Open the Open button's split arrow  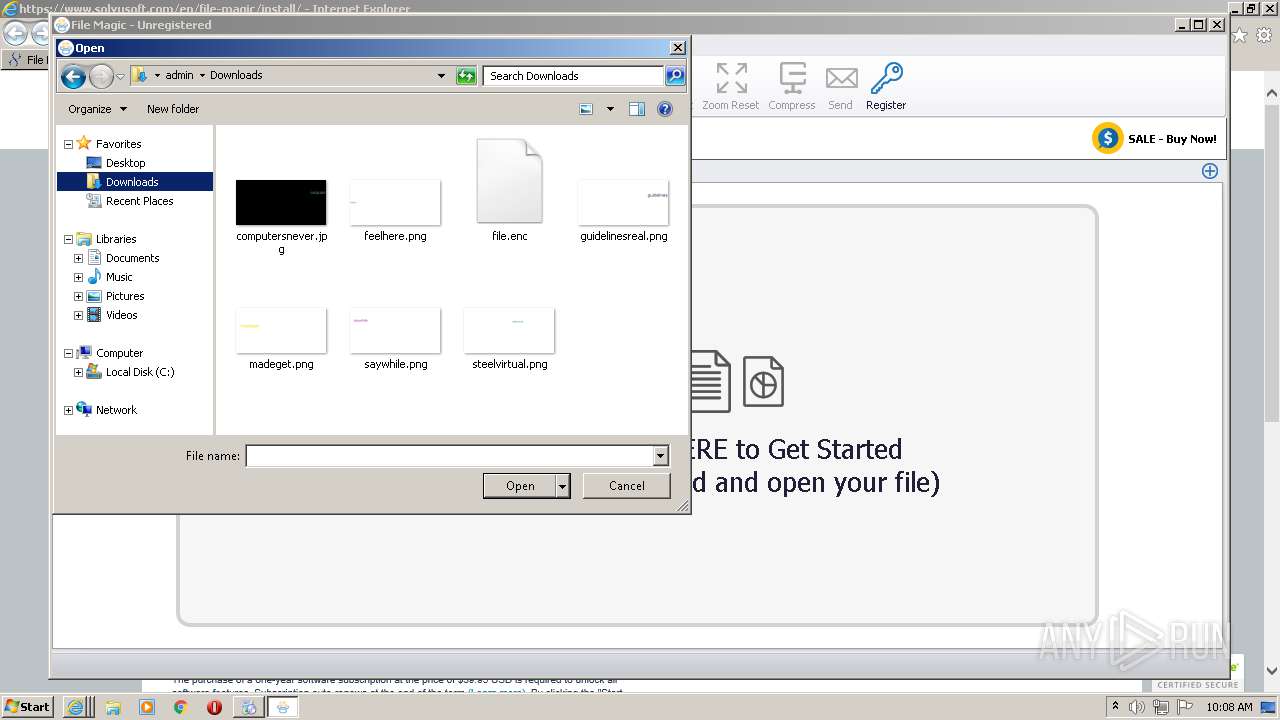pos(562,486)
